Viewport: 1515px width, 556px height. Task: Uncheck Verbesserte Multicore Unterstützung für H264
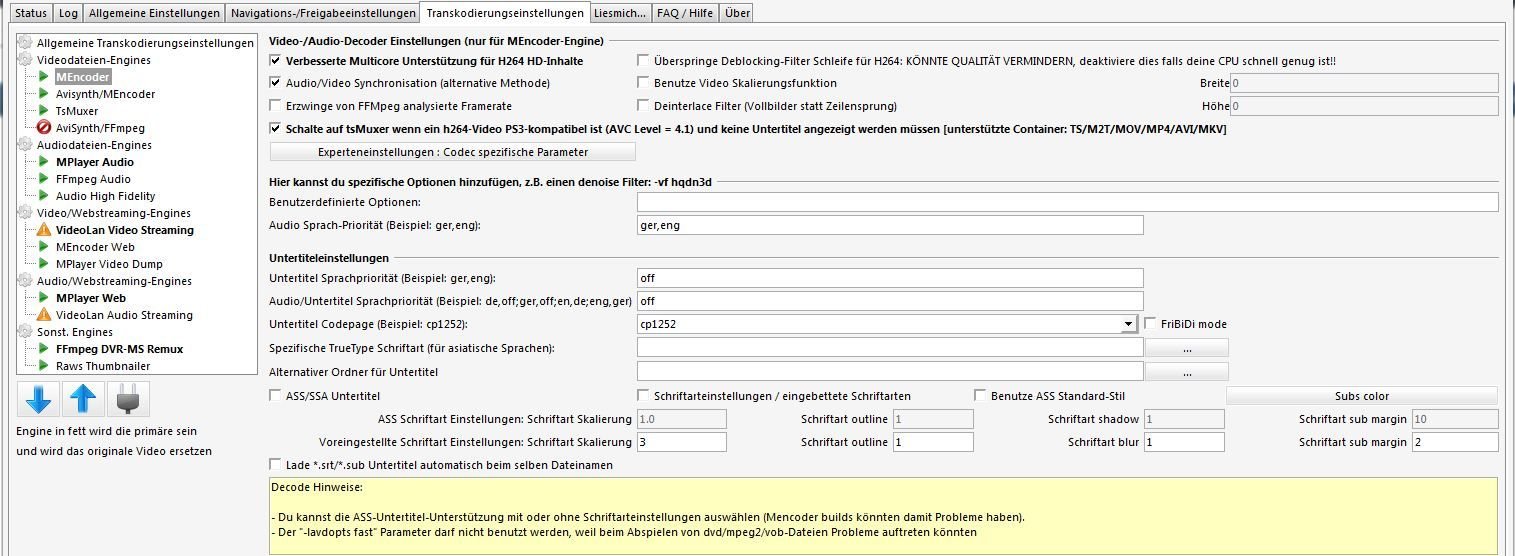[x=276, y=61]
